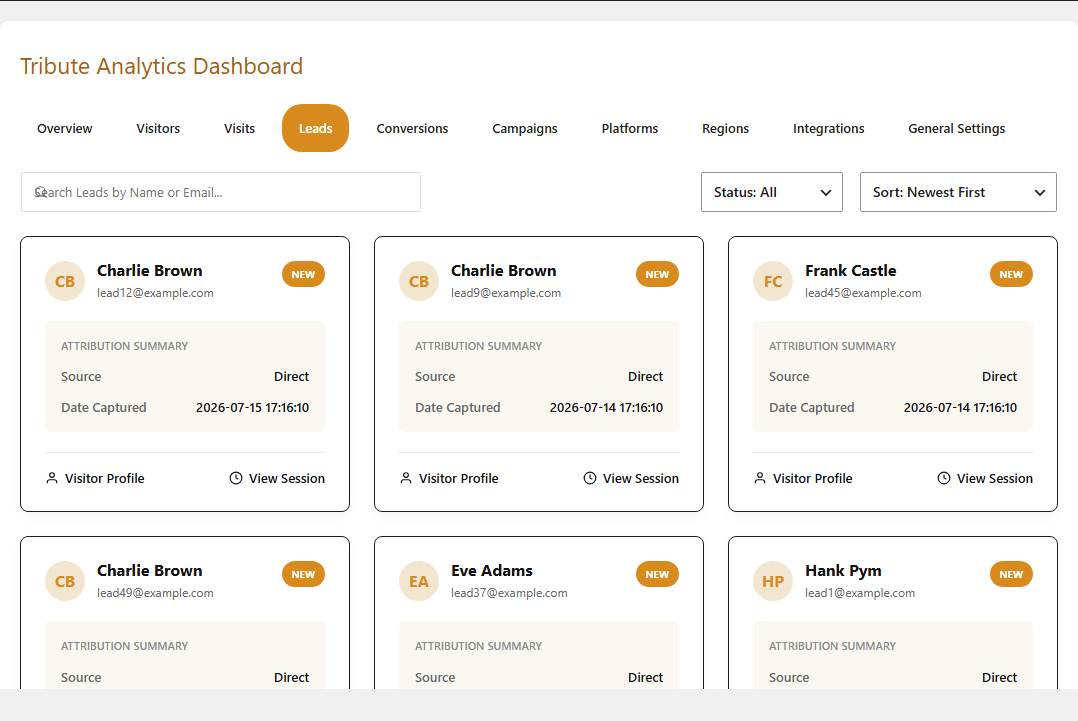Expand the Sort: Newest First dropdown
This screenshot has width=1078, height=721.
point(958,192)
